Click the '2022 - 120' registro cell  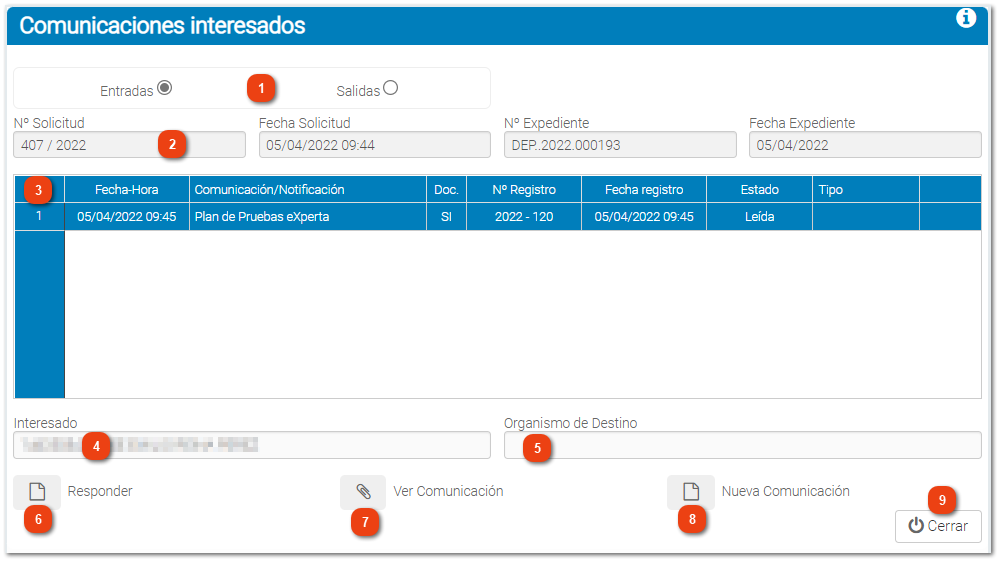(x=524, y=217)
